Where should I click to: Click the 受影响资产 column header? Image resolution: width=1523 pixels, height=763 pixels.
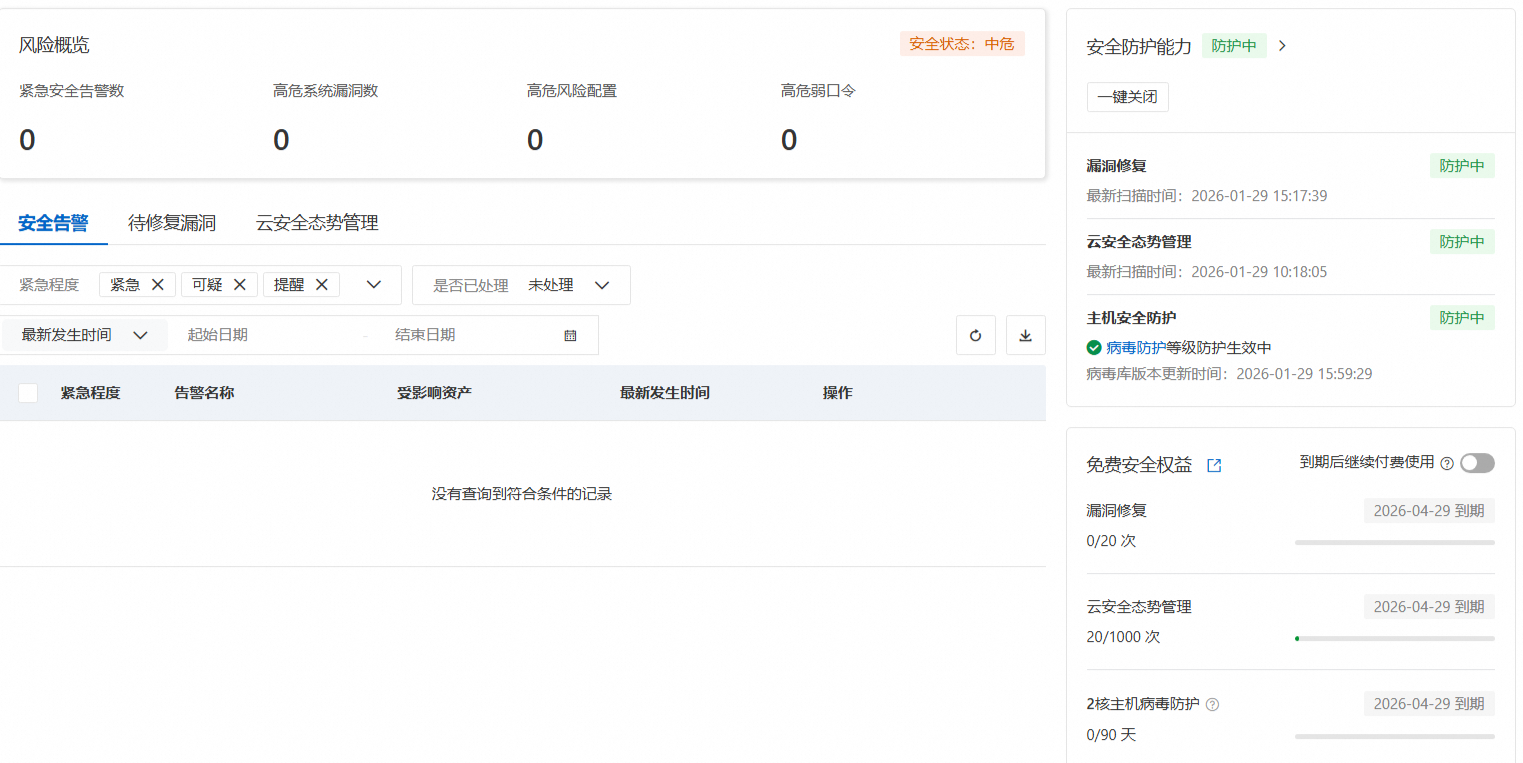tap(434, 393)
